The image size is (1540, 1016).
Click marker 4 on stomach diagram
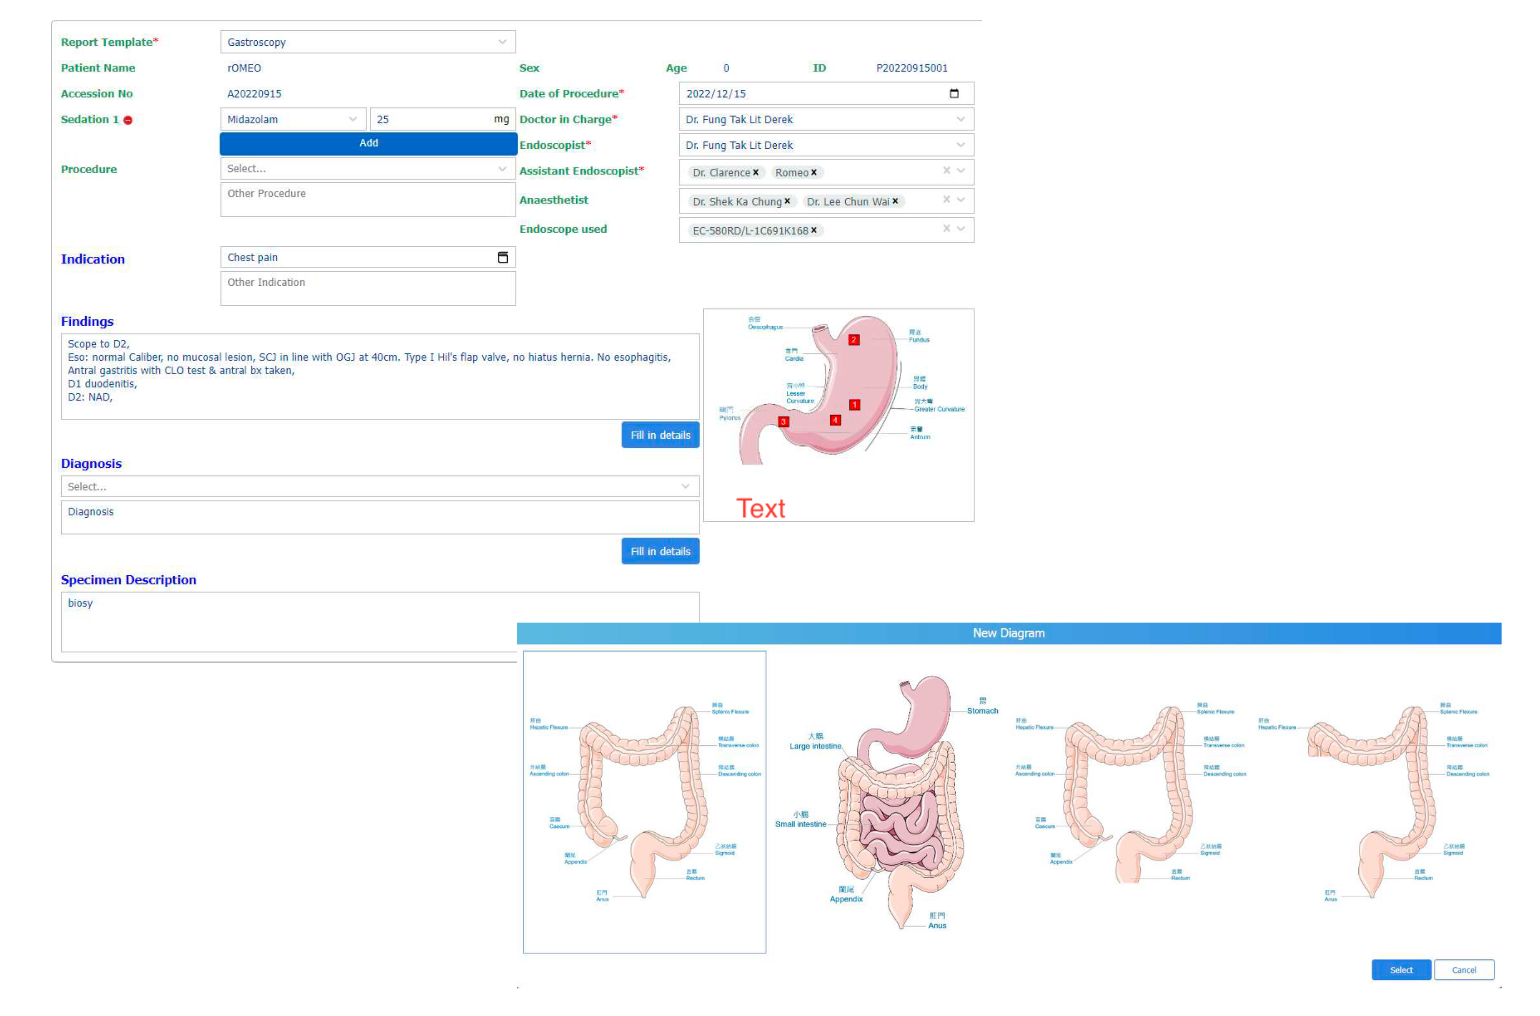point(836,420)
